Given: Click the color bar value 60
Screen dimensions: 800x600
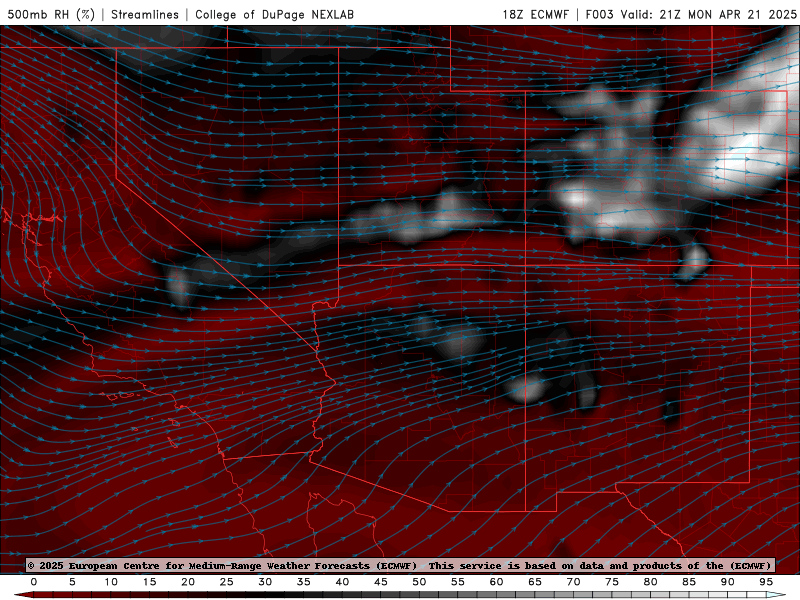Looking at the screenshot, I should [x=496, y=582].
